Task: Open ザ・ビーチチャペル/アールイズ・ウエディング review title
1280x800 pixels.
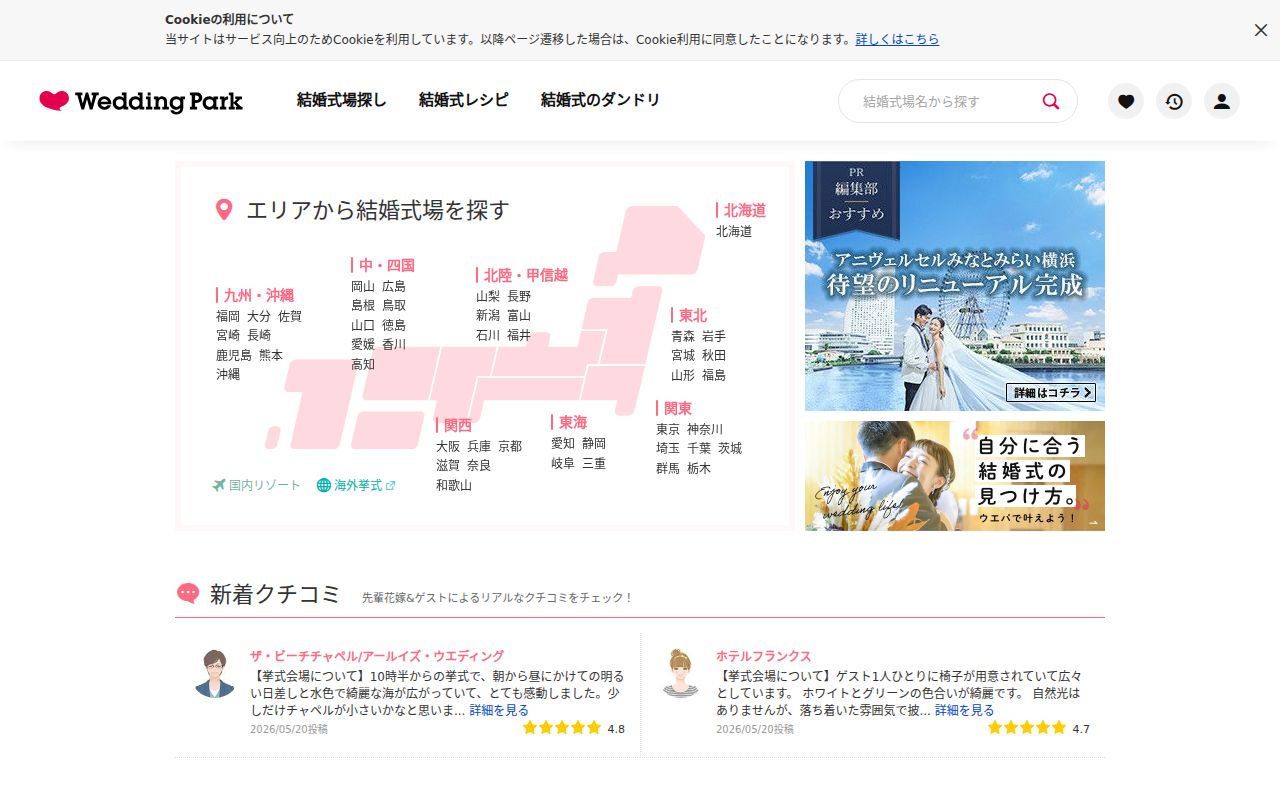Action: point(377,656)
